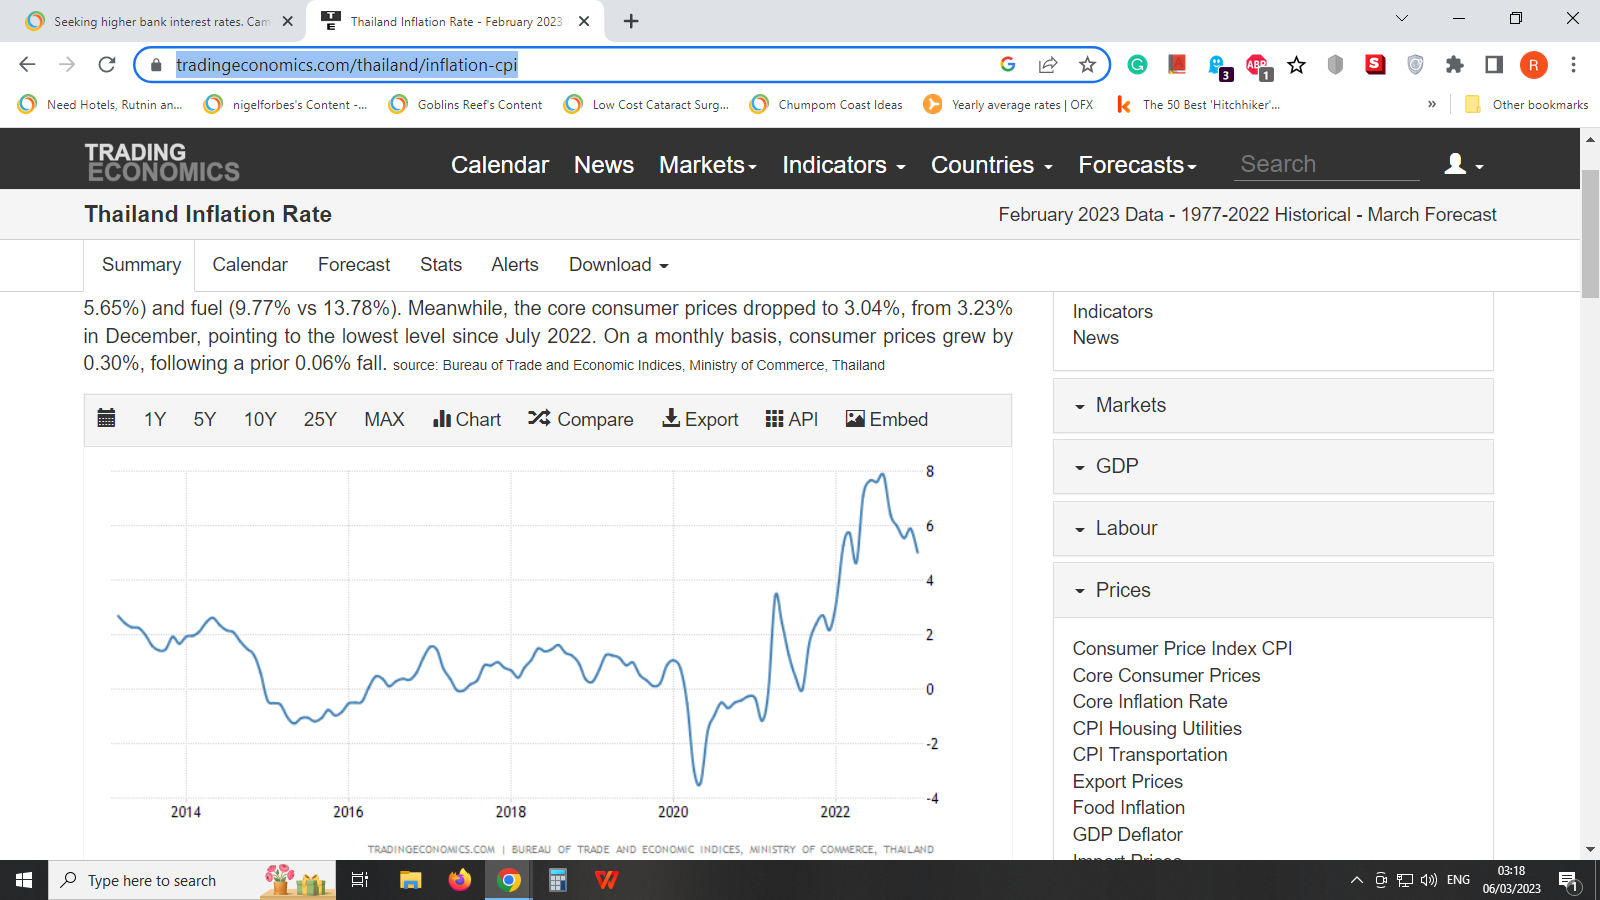The width and height of the screenshot is (1600, 900).
Task: Switch to the Alerts tab
Action: 515,265
